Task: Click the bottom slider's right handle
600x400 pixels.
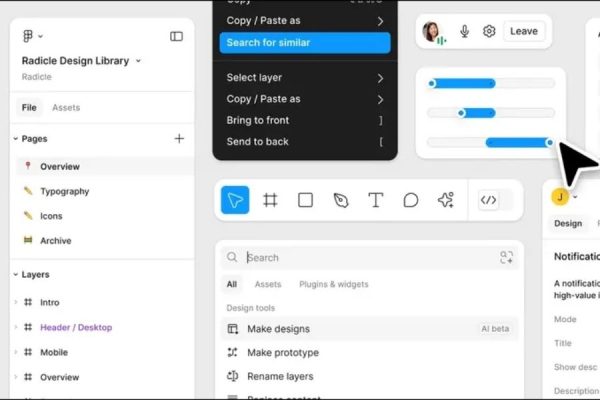Action: point(549,142)
